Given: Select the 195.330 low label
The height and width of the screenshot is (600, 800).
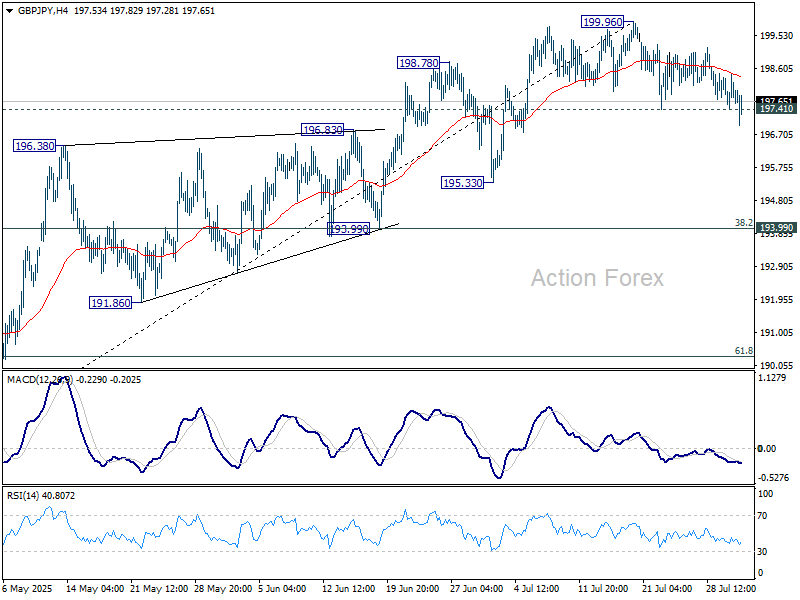Looking at the screenshot, I should click(462, 182).
